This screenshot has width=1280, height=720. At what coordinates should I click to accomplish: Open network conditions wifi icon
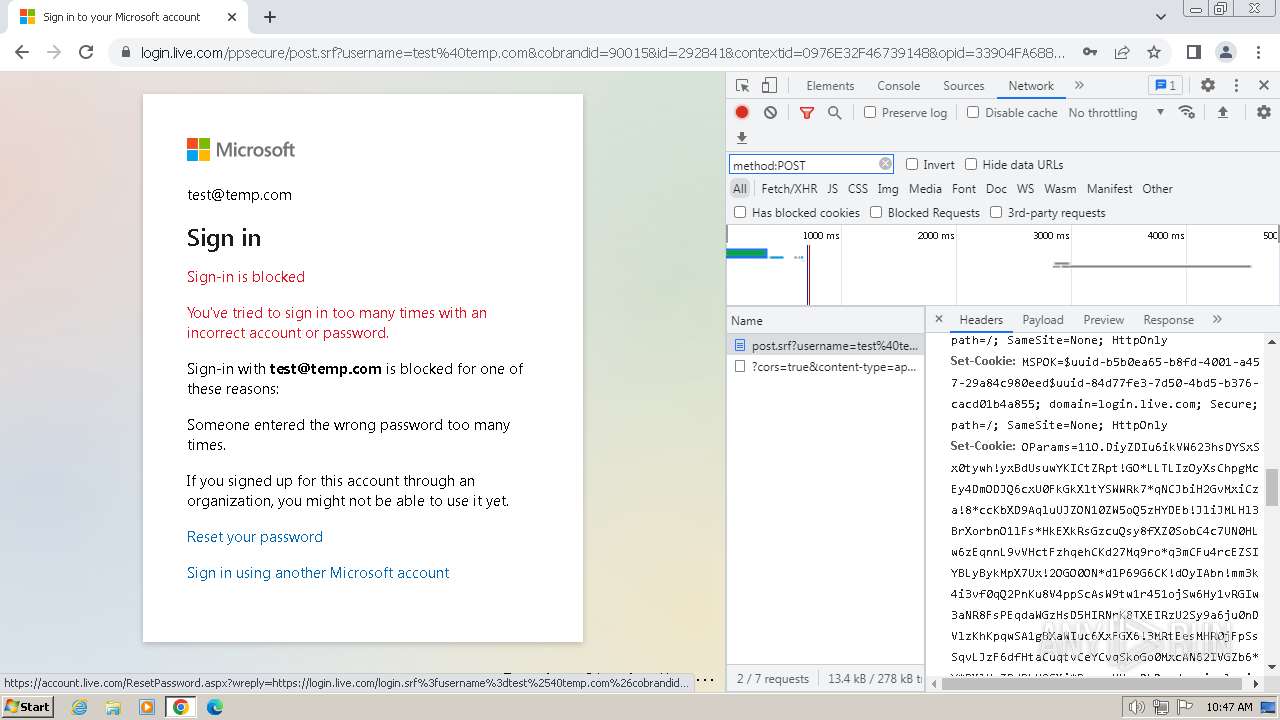point(1187,112)
